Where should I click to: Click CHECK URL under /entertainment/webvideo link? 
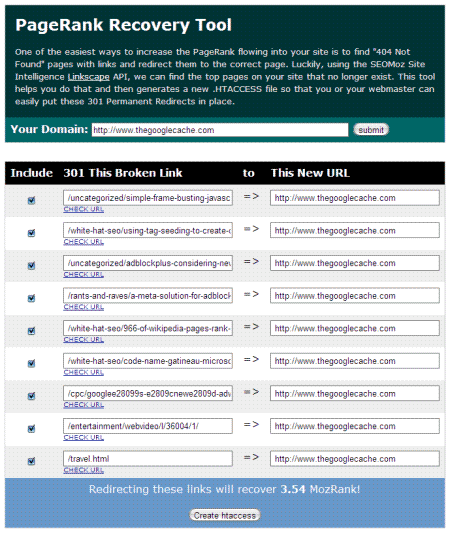[84, 437]
